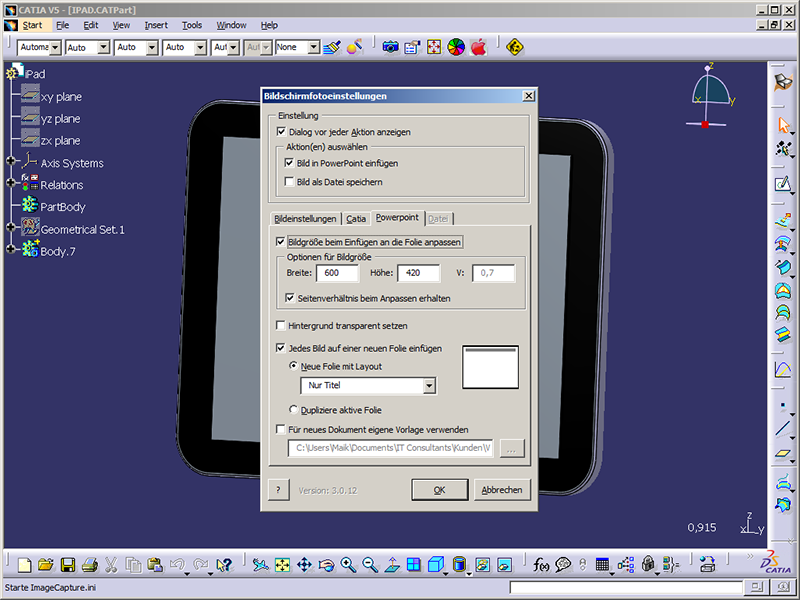Open the 'Automa' dropdown in top toolbar
The height and width of the screenshot is (600, 800).
pyautogui.click(x=55, y=47)
